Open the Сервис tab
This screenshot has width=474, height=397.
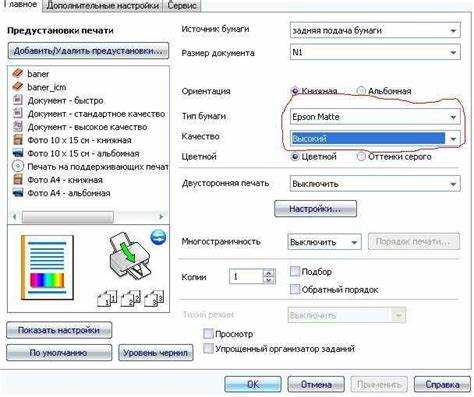(182, 6)
